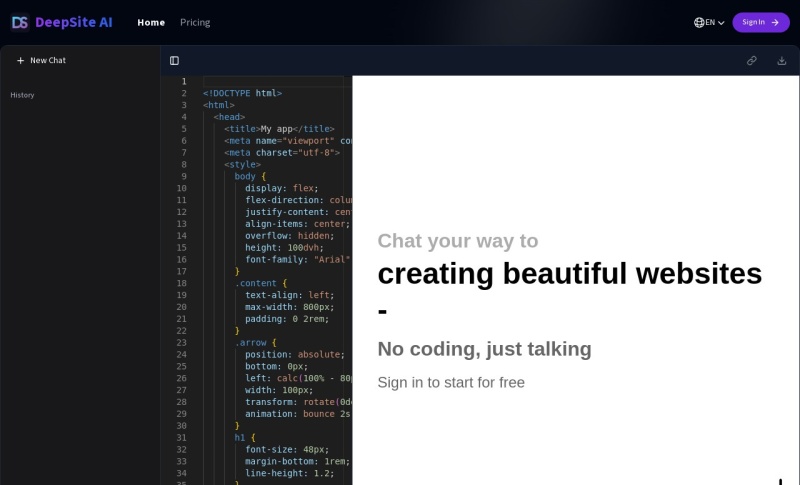Toggle the sidebar panel icon
This screenshot has width=800, height=485.
click(174, 61)
